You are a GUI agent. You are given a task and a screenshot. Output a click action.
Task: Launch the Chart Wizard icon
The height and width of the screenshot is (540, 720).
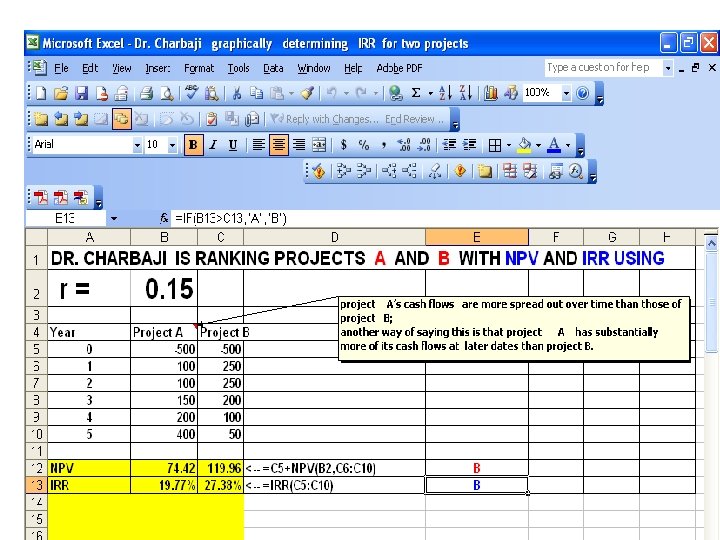(490, 93)
